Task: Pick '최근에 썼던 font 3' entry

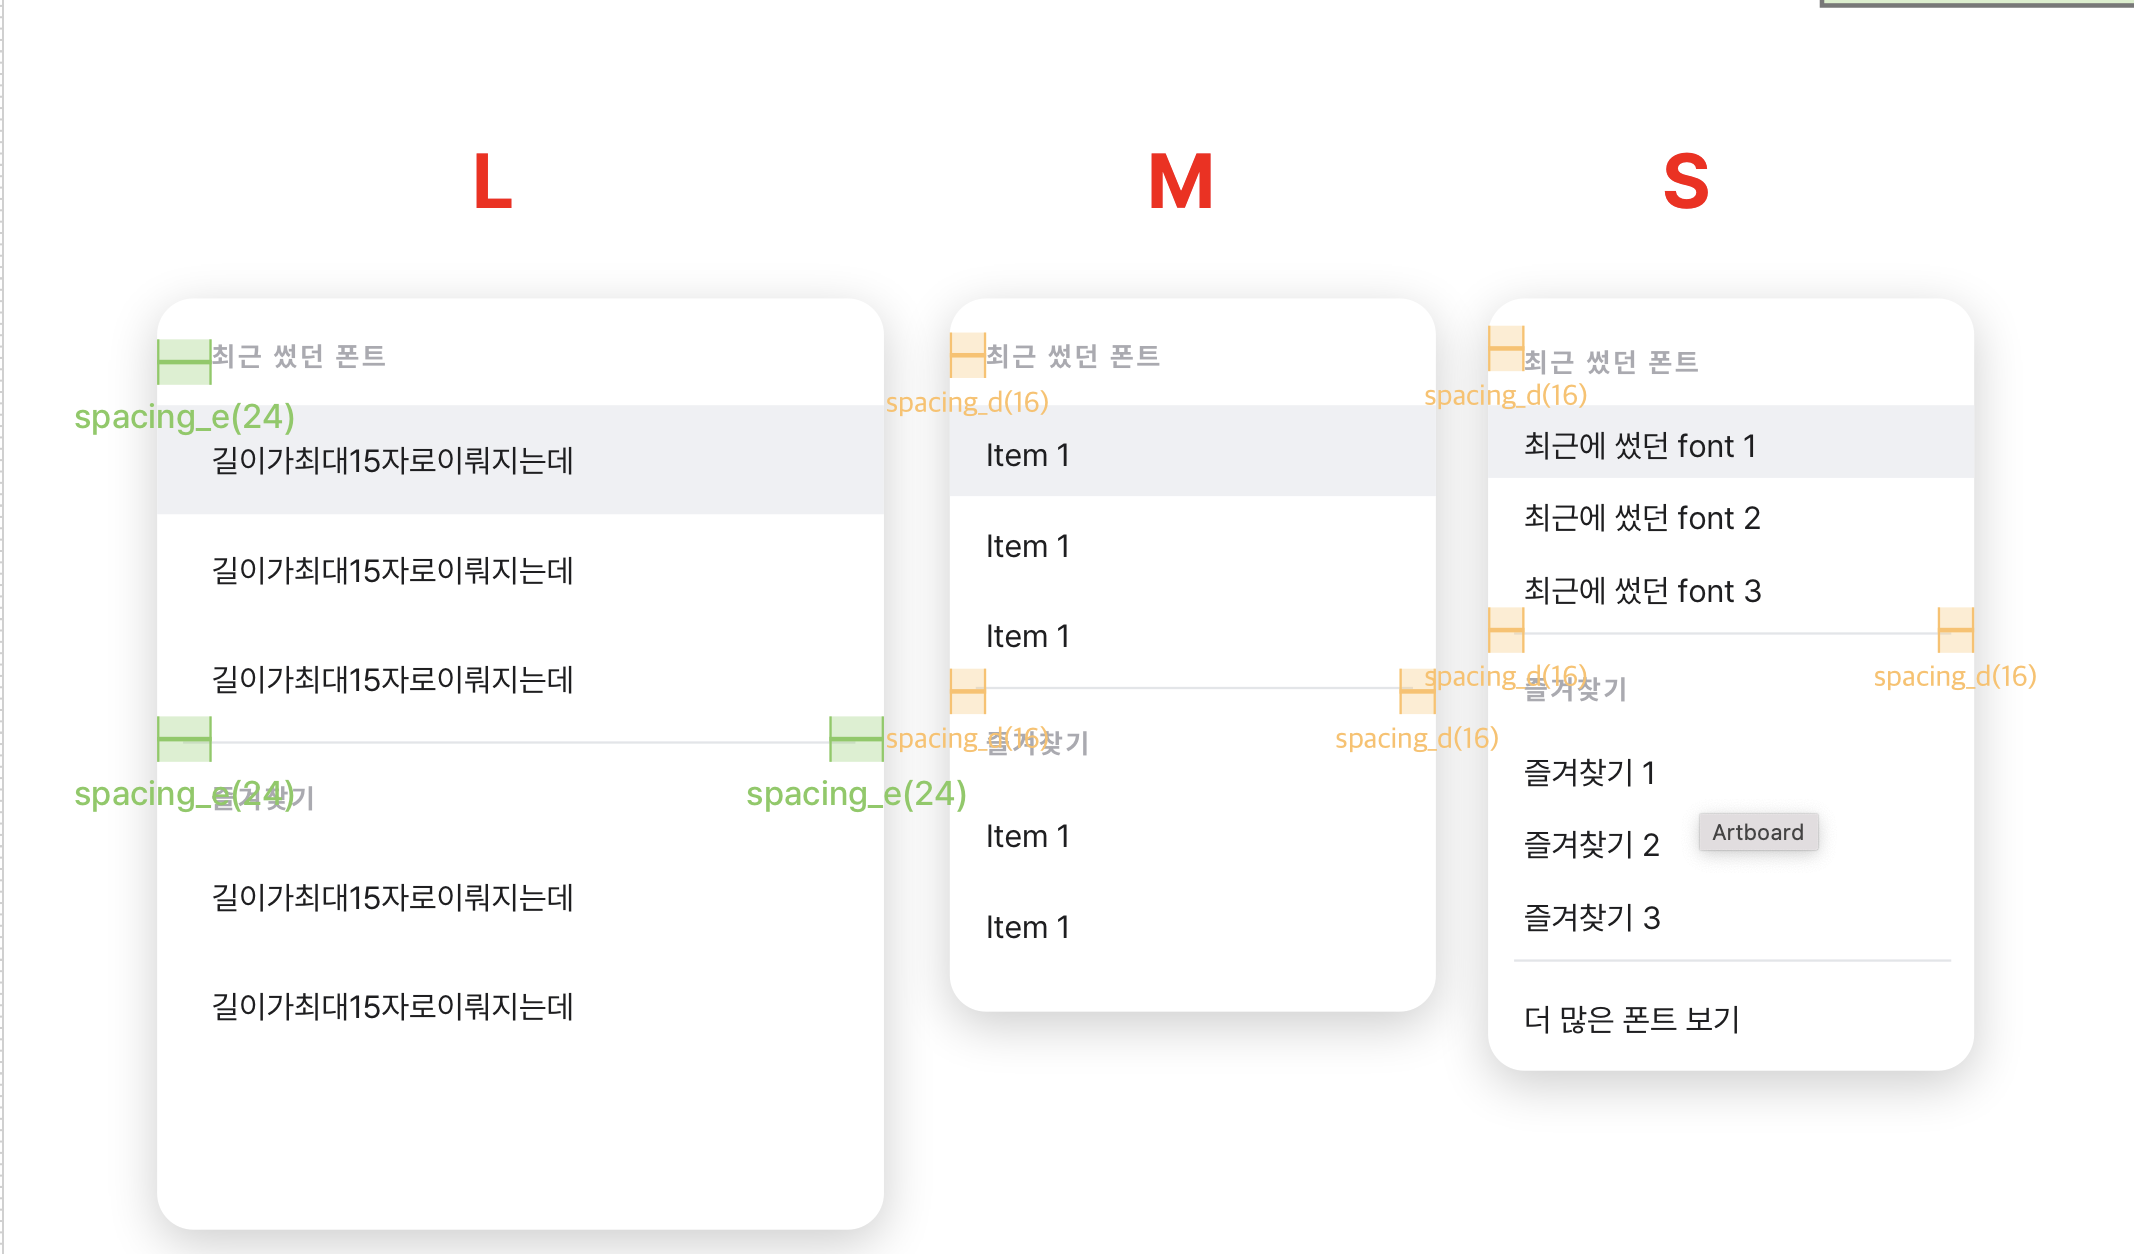Action: [1730, 591]
